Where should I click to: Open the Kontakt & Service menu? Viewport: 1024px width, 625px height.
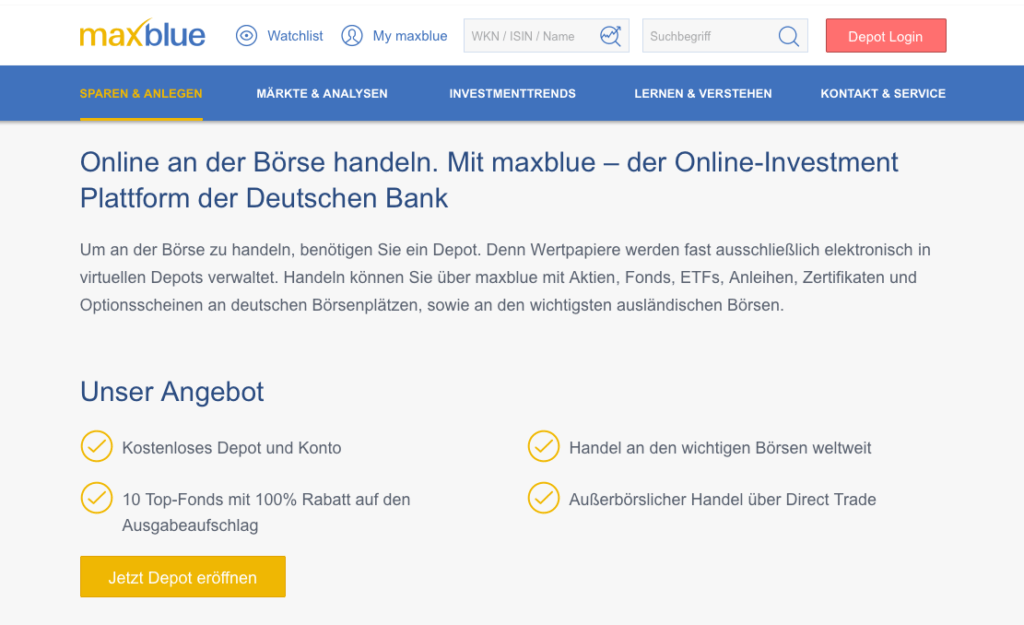(883, 93)
